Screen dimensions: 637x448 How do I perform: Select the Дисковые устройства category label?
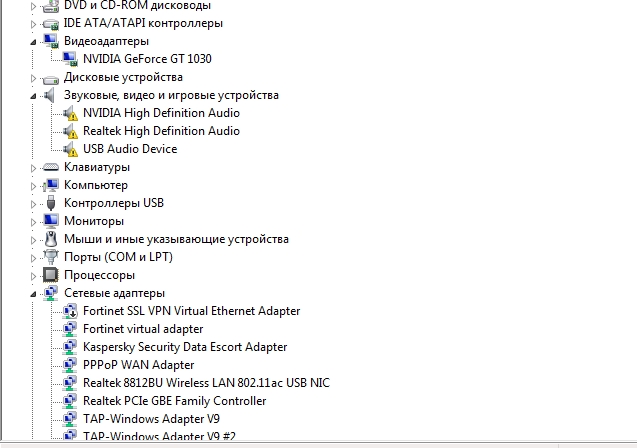pyautogui.click(x=123, y=77)
